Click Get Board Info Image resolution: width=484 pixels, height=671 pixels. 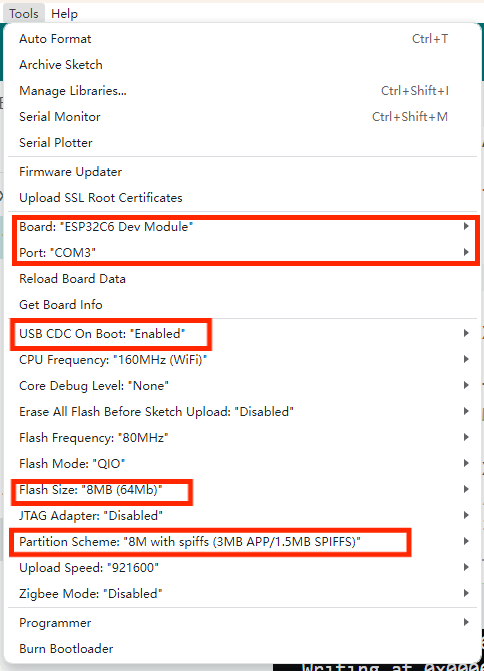tap(242, 305)
